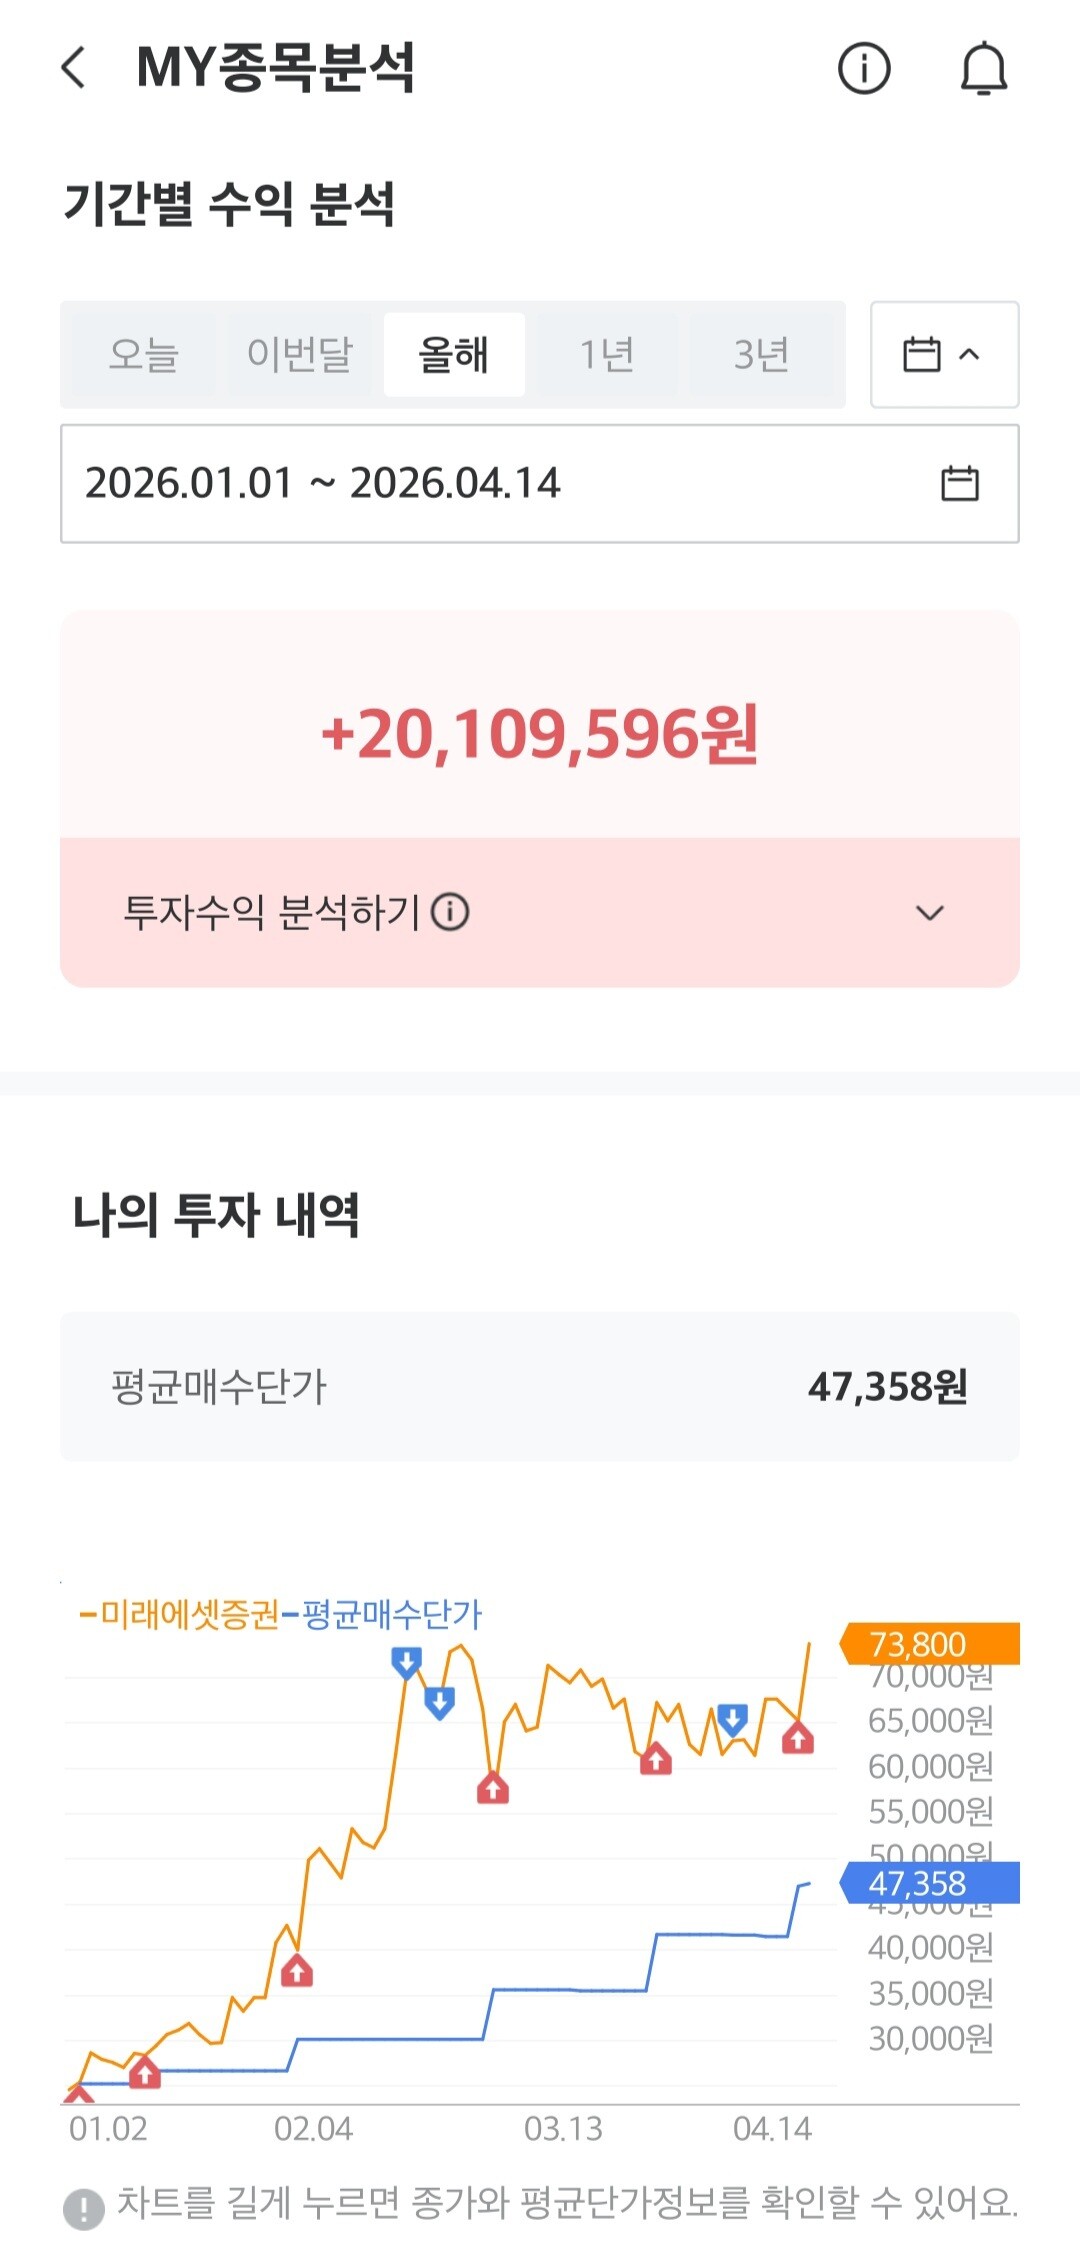Collapse the calendar date picker toggle
This screenshot has width=1080, height=2258.
click(943, 355)
